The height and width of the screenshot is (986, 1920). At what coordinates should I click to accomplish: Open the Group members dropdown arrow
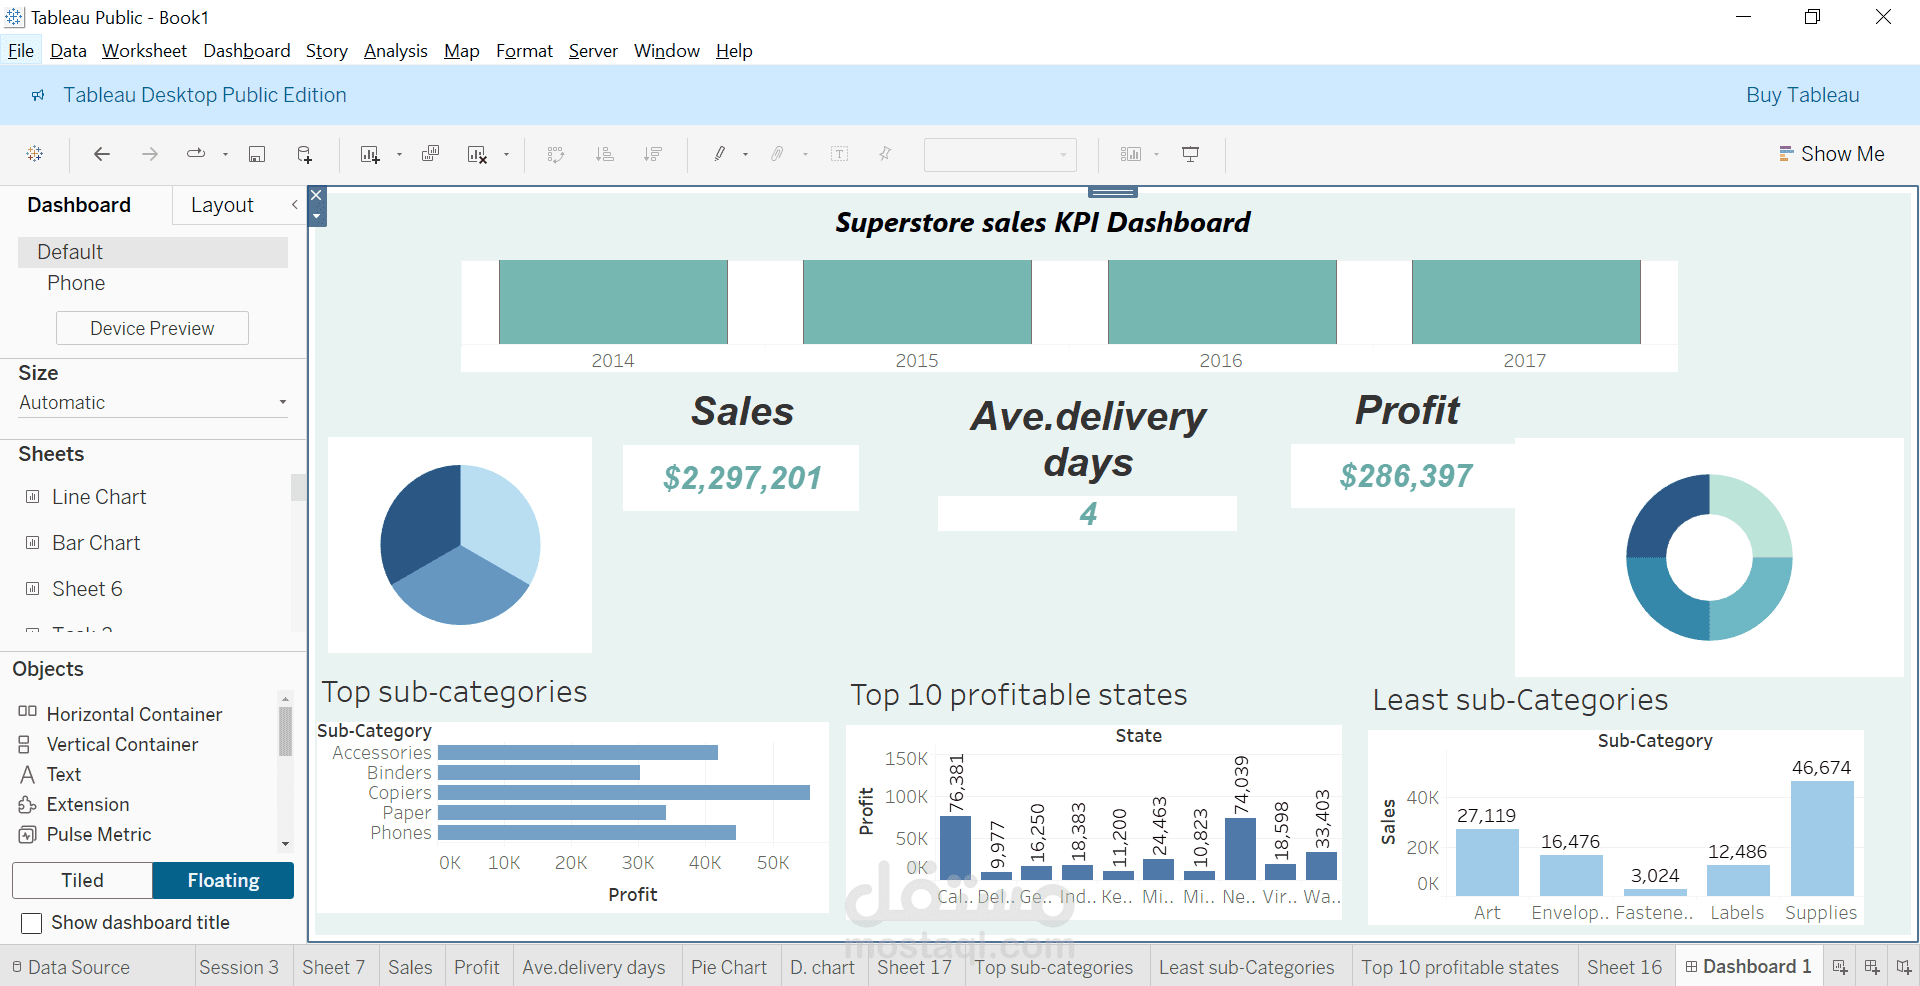click(805, 154)
